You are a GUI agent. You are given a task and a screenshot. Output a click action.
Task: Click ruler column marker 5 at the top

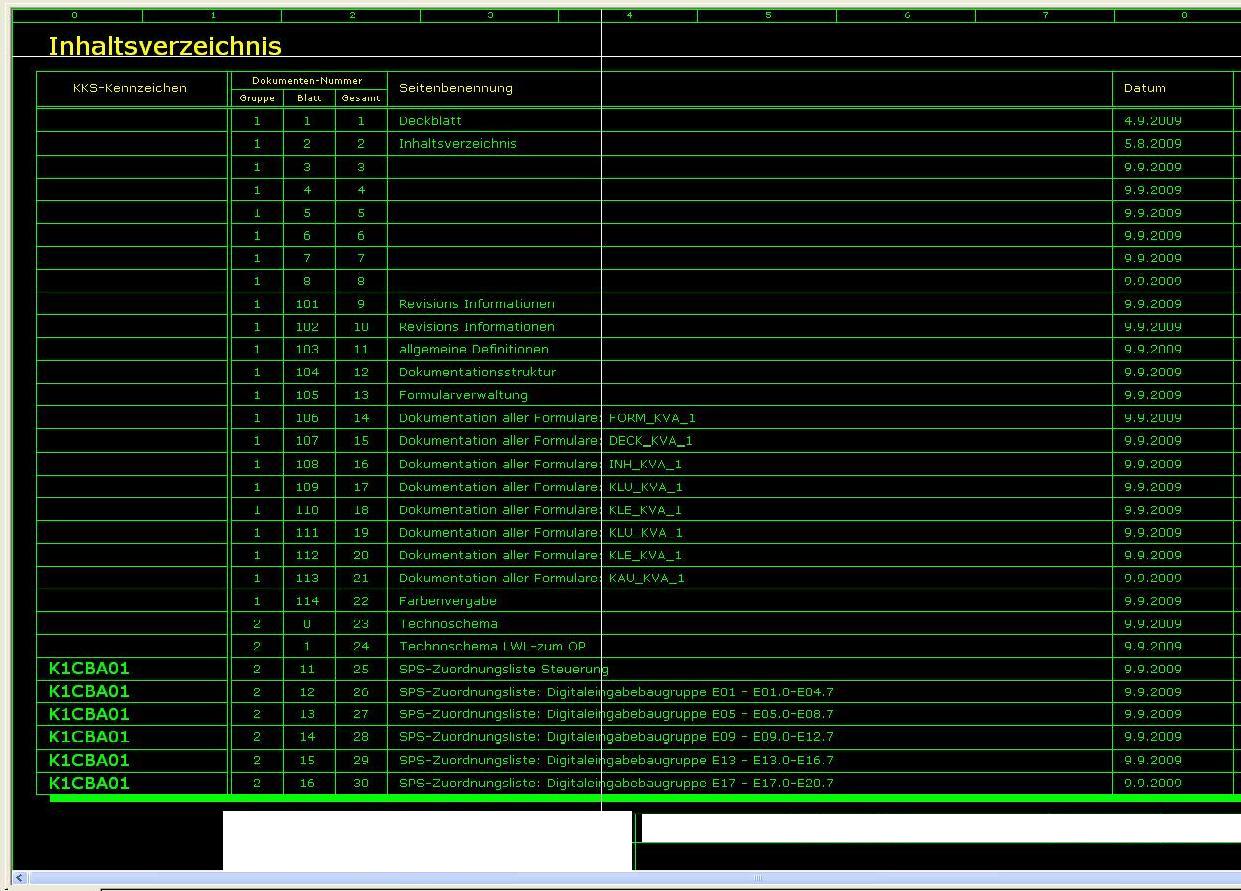coord(768,15)
